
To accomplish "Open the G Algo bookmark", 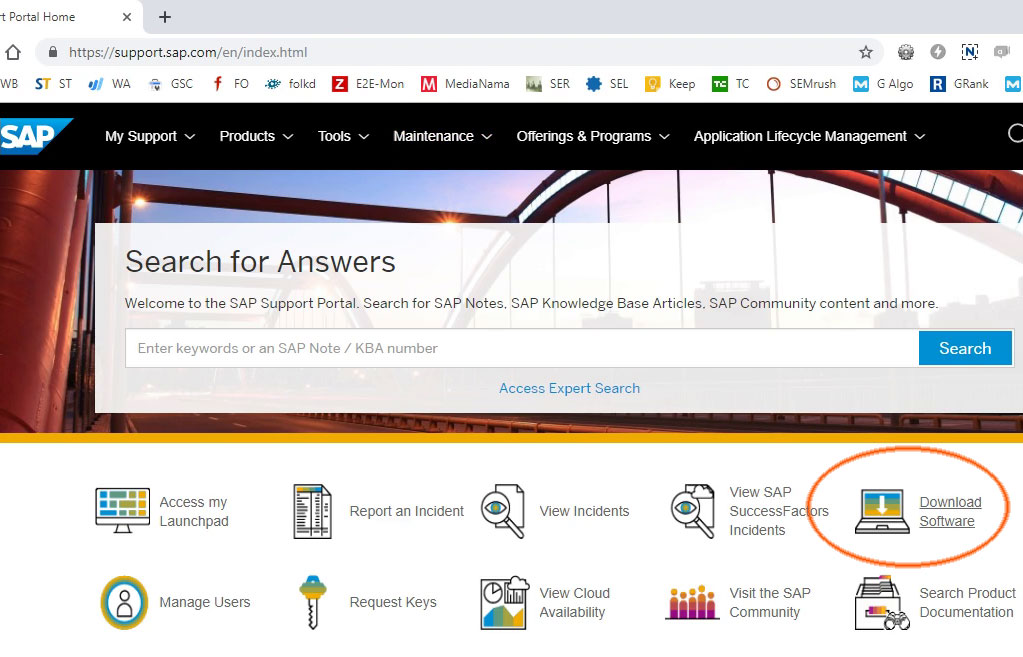I will [883, 84].
